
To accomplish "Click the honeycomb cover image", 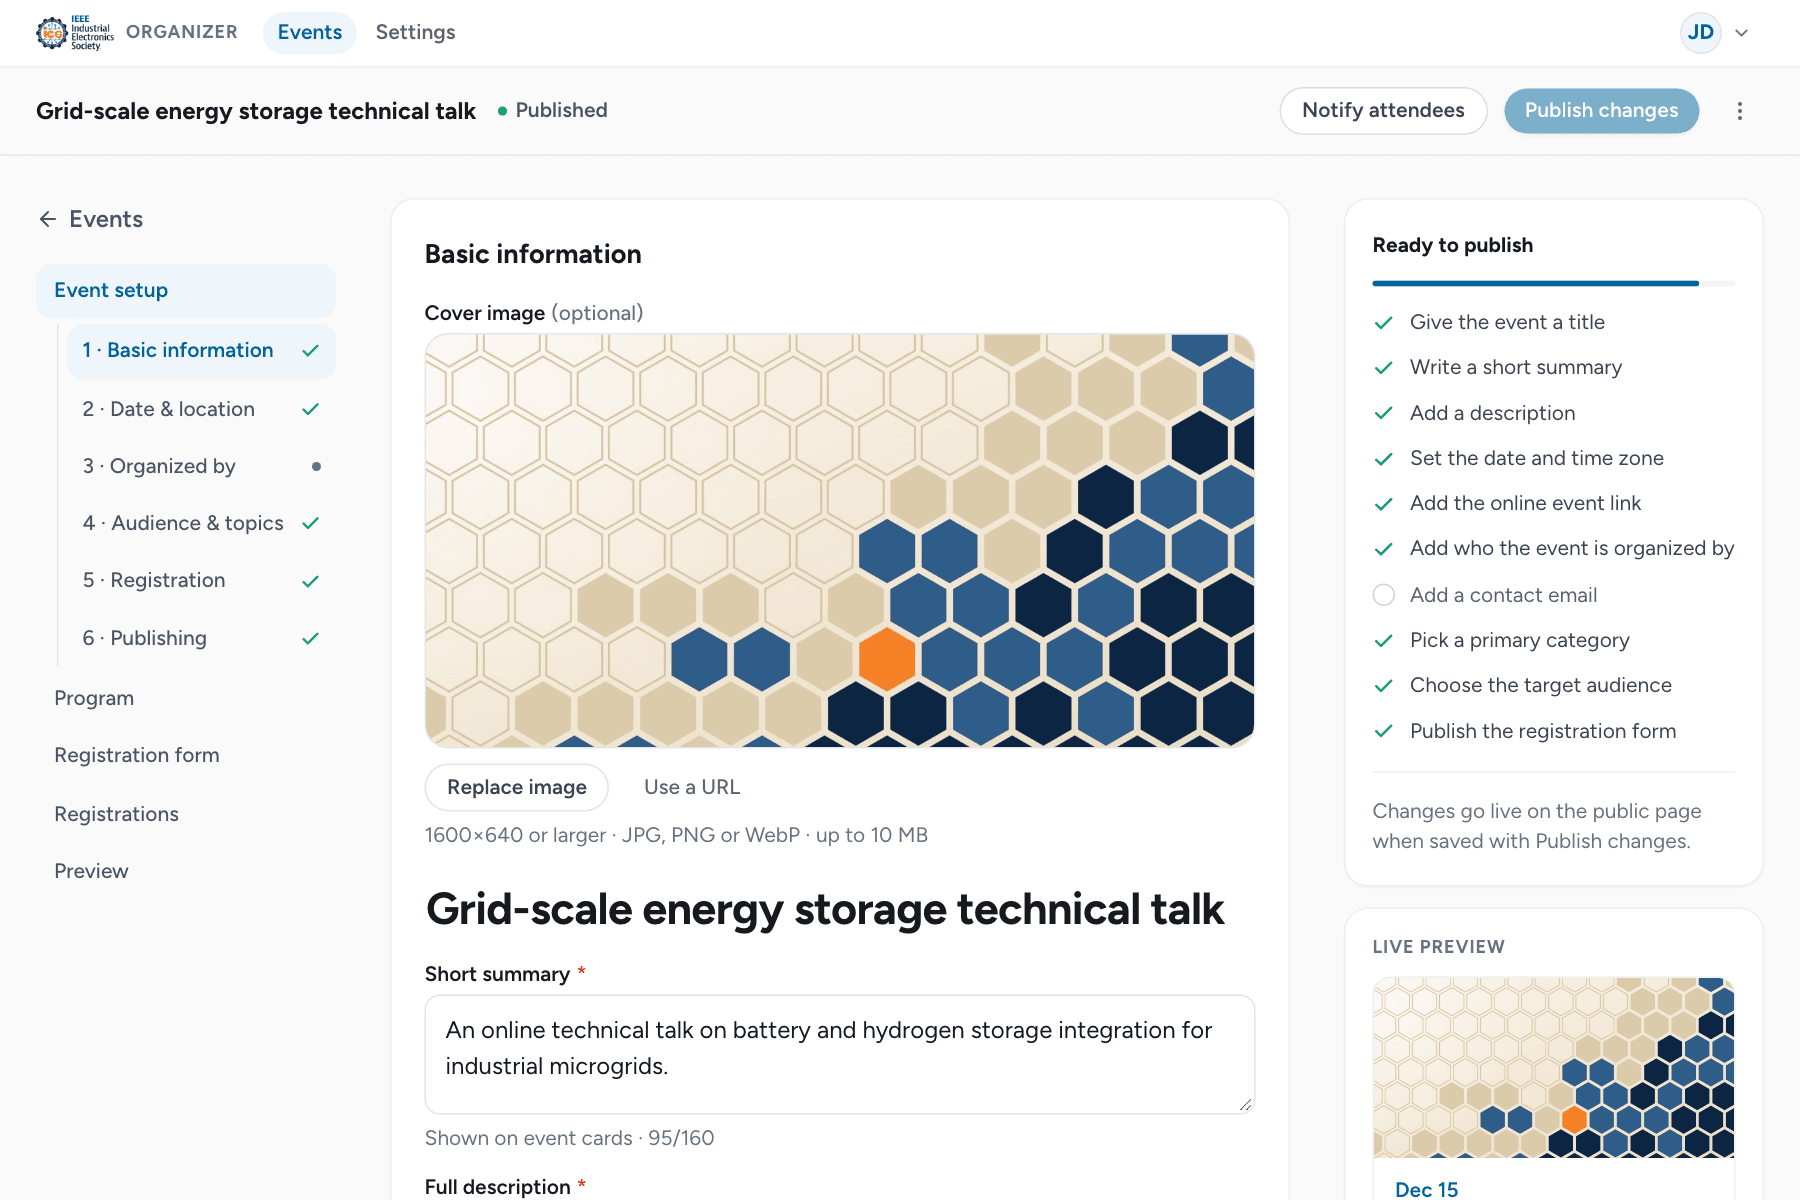I will 840,540.
